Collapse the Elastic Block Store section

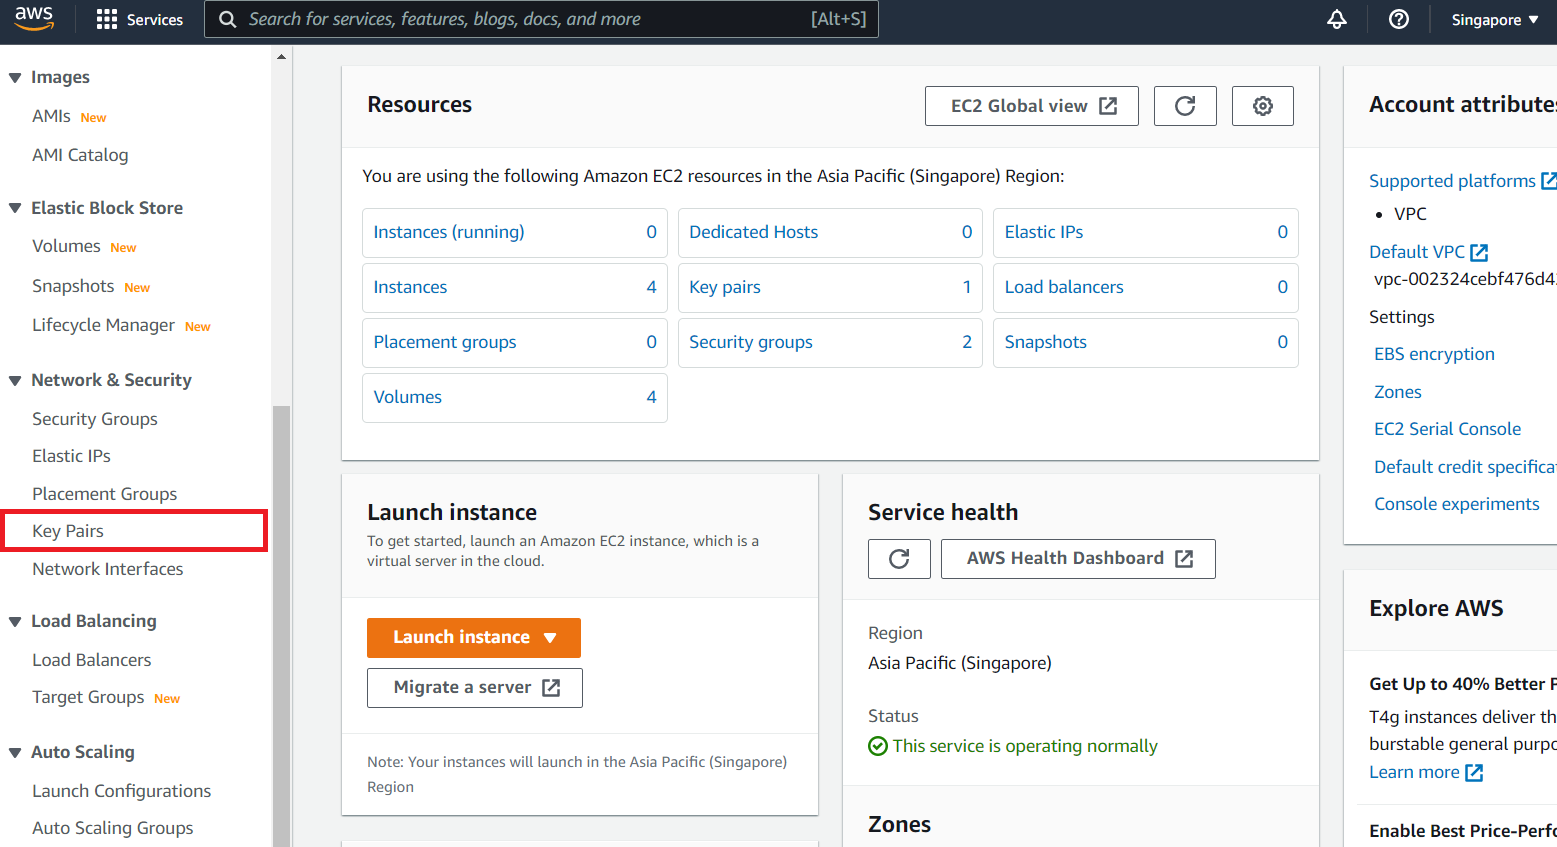15,208
